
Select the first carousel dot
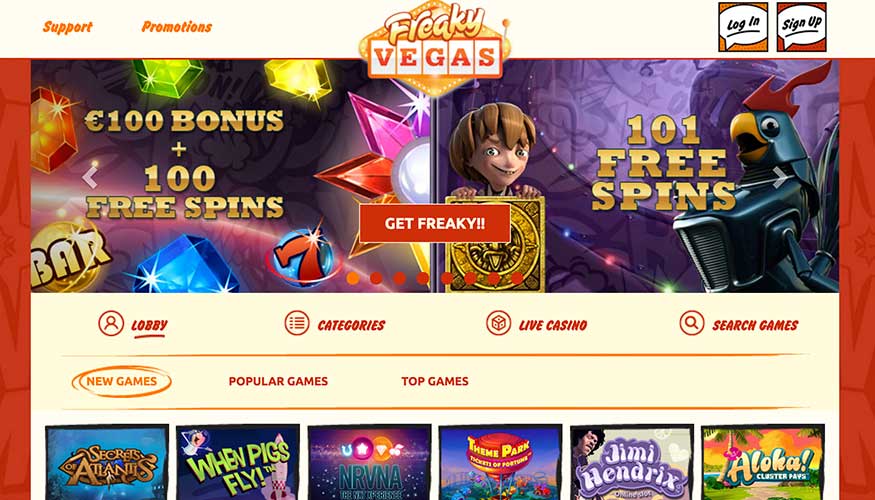point(353,278)
